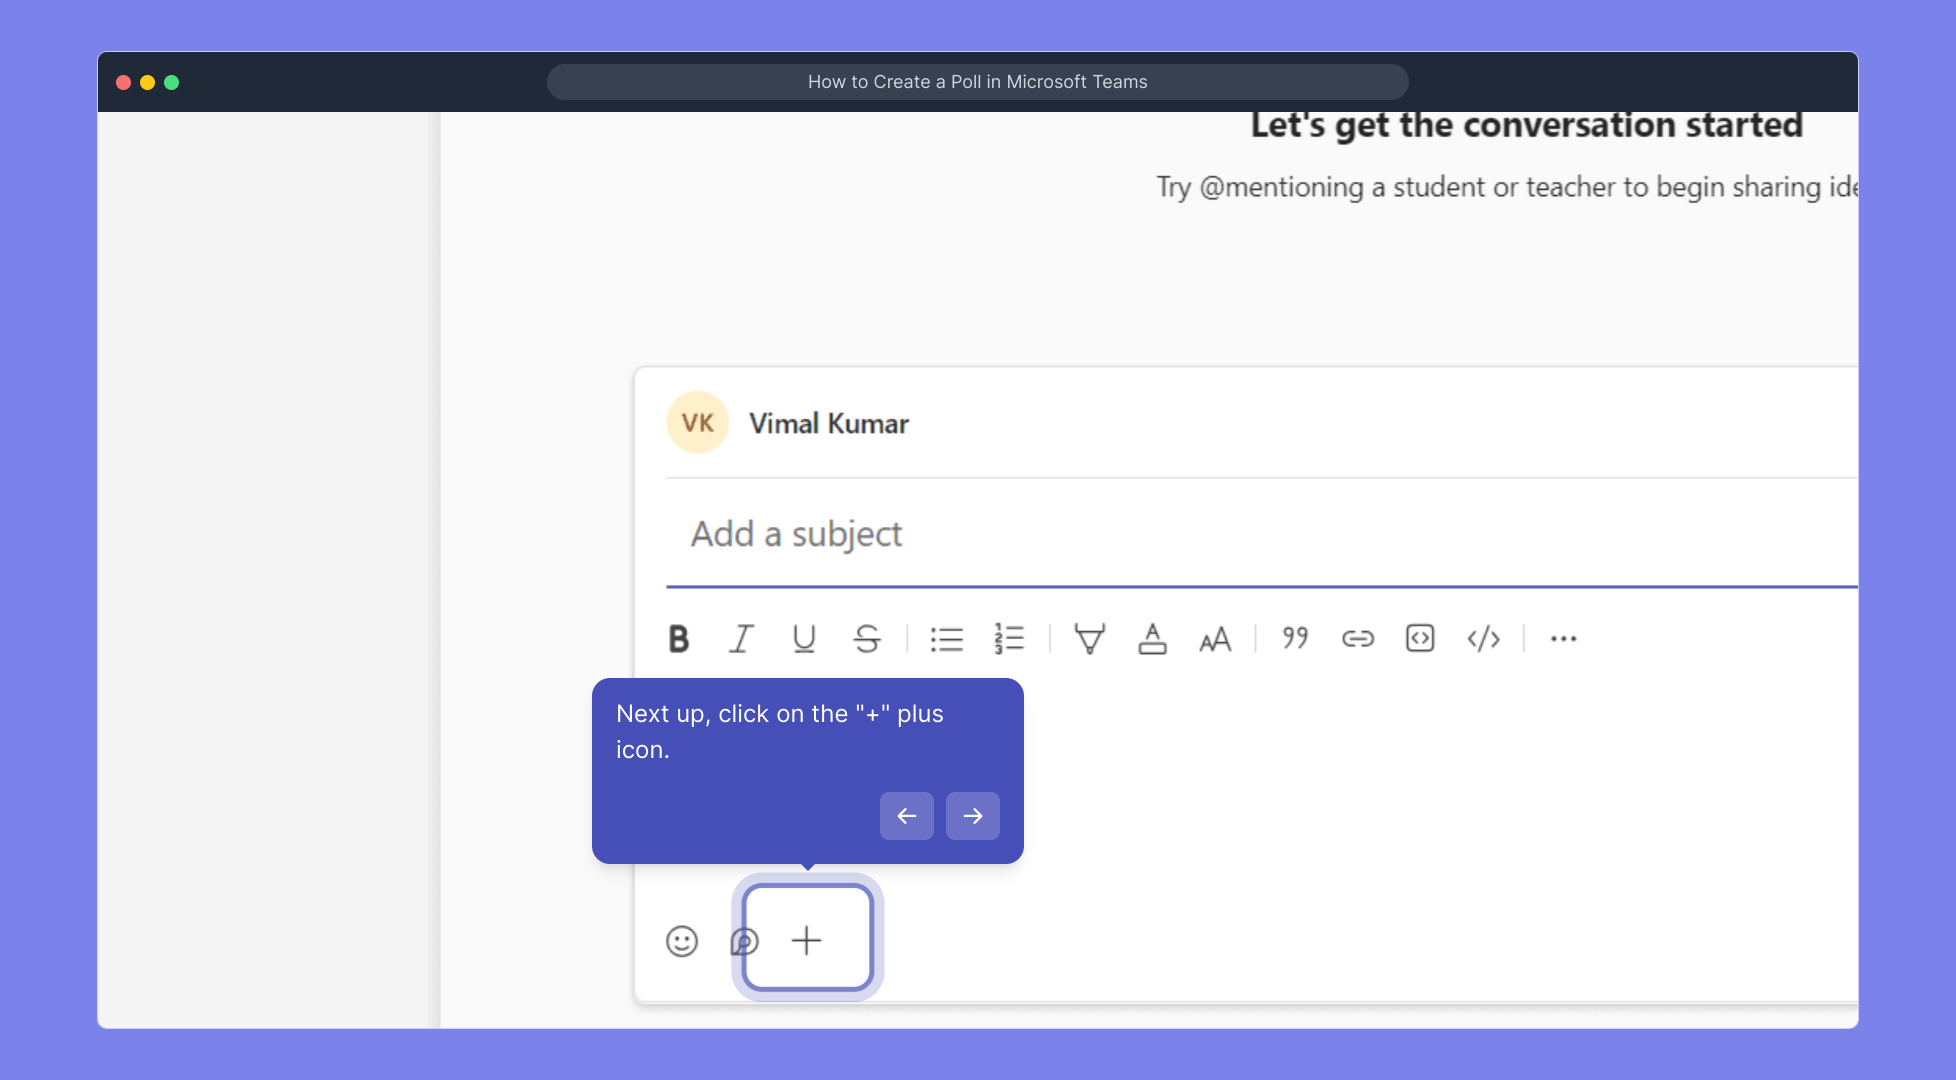
Task: Click the highlighted plus icon to add content
Action: click(x=806, y=939)
